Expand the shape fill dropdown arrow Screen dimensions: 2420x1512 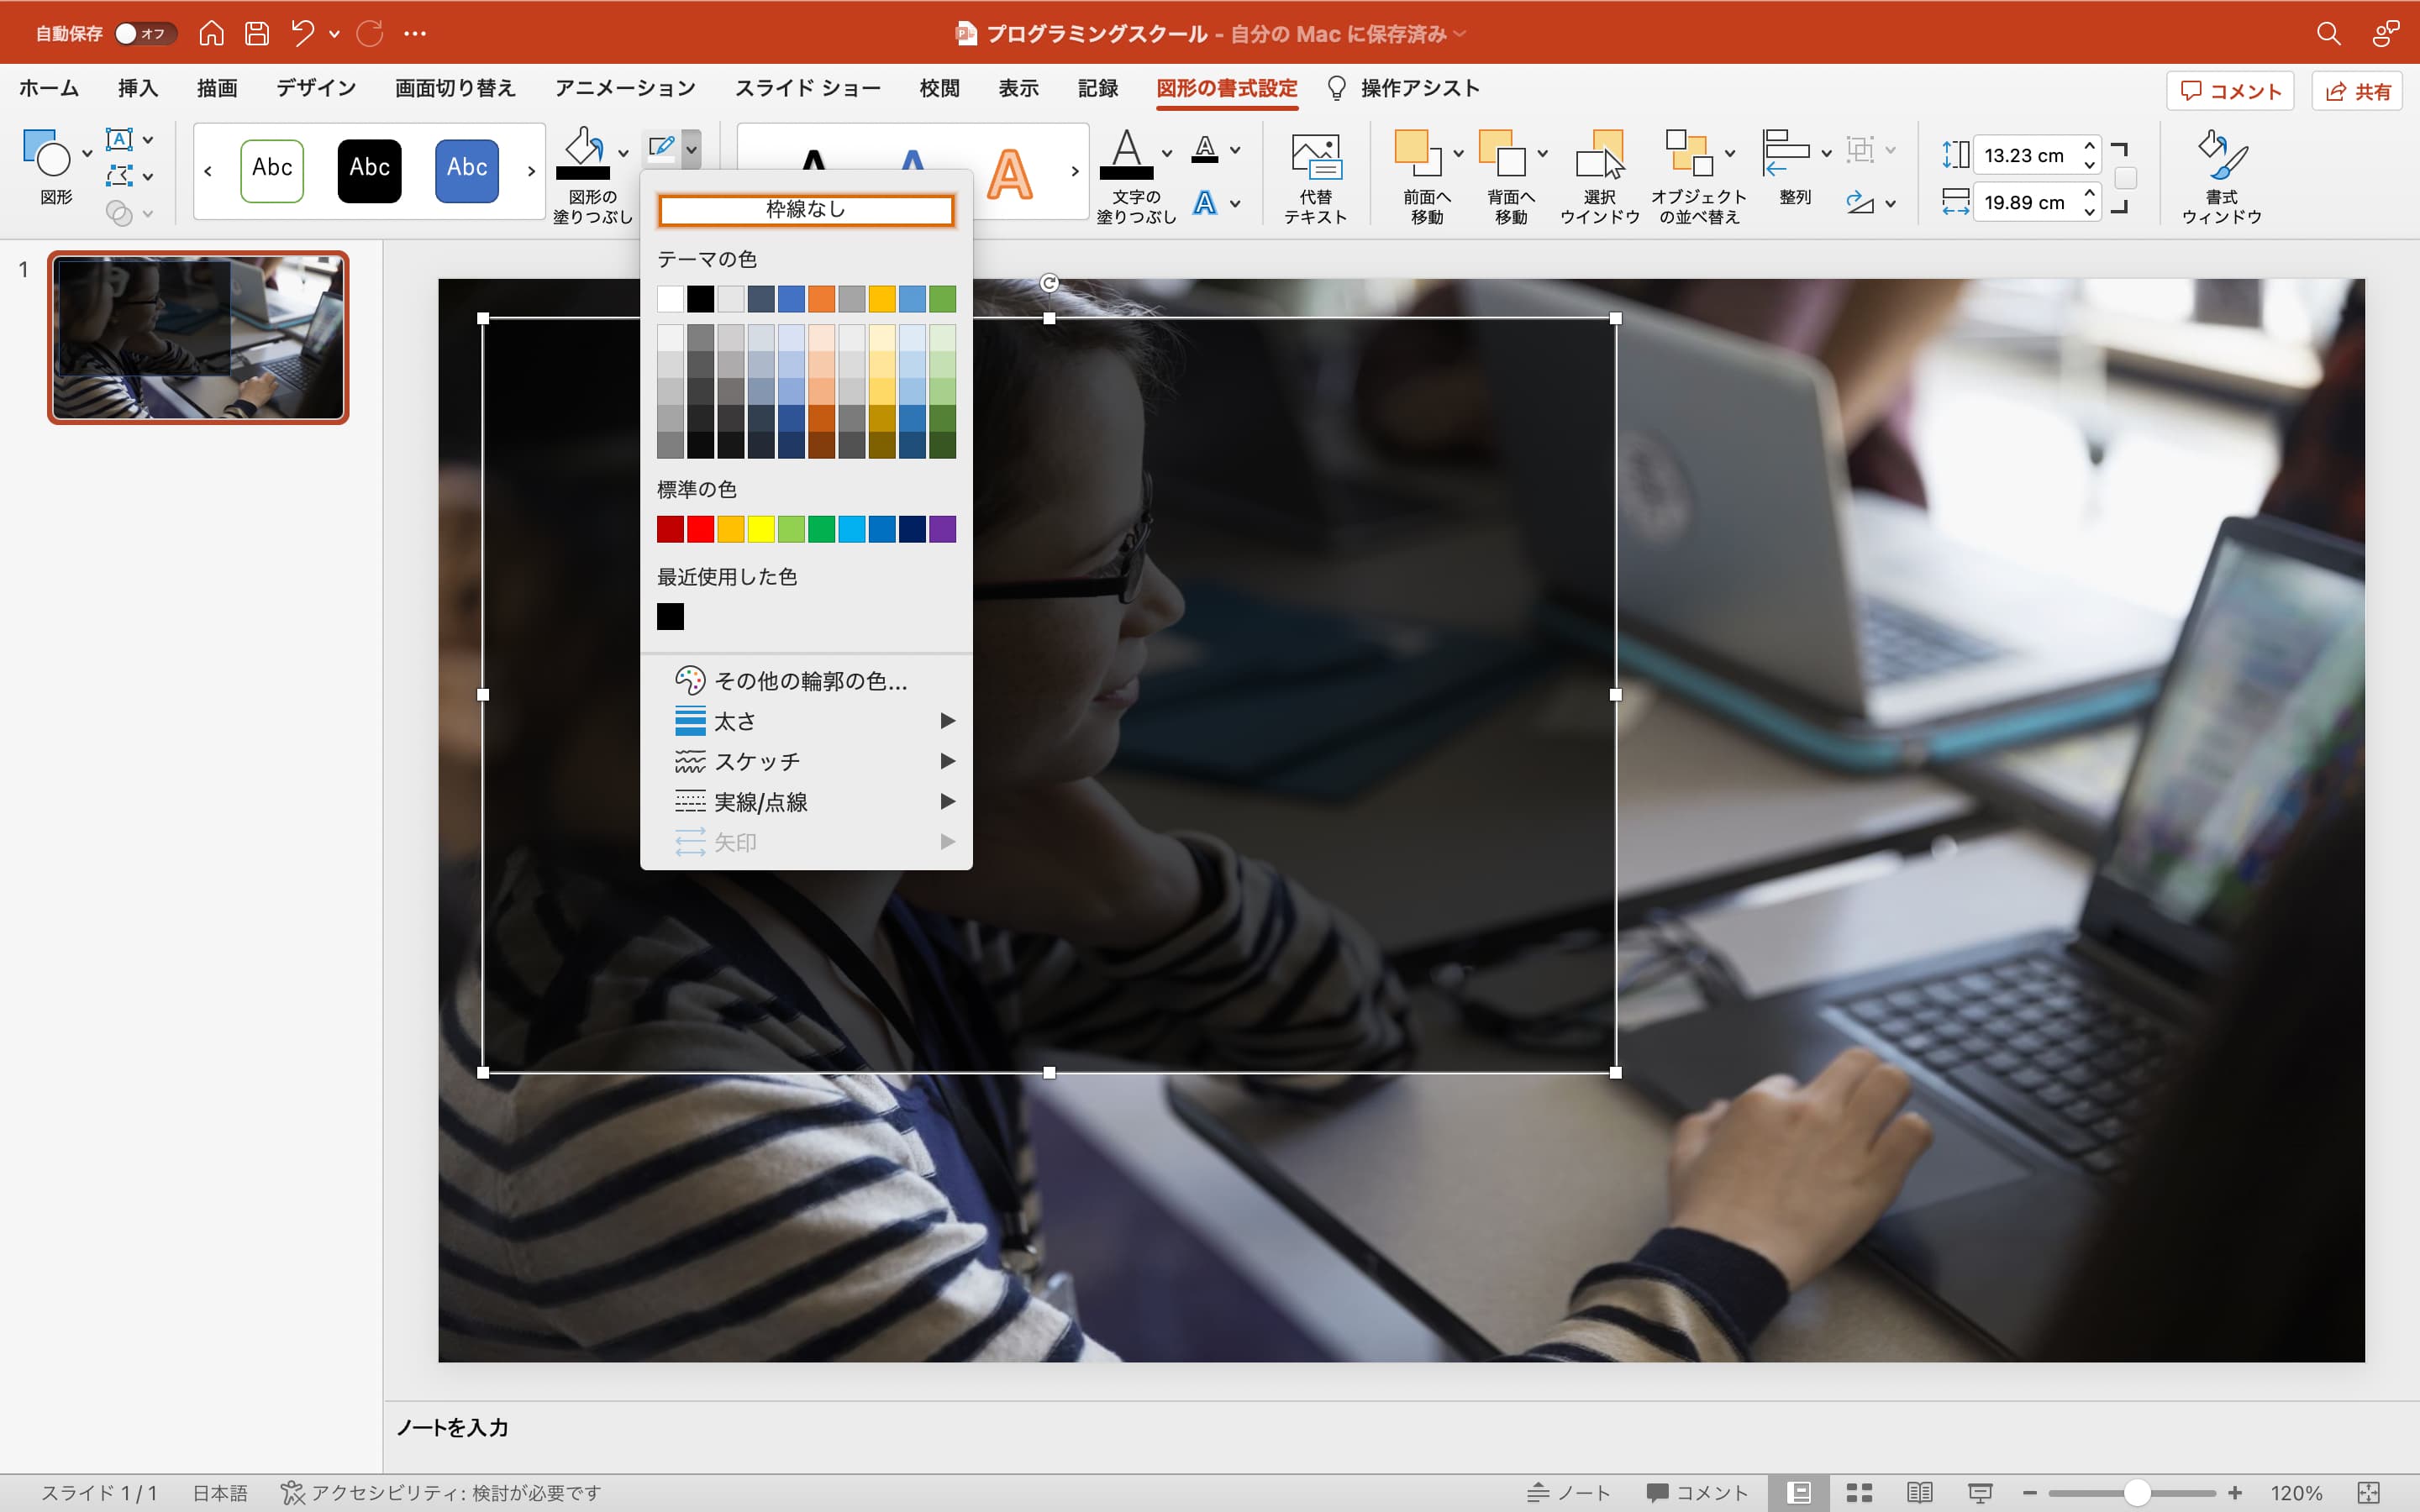(x=623, y=153)
